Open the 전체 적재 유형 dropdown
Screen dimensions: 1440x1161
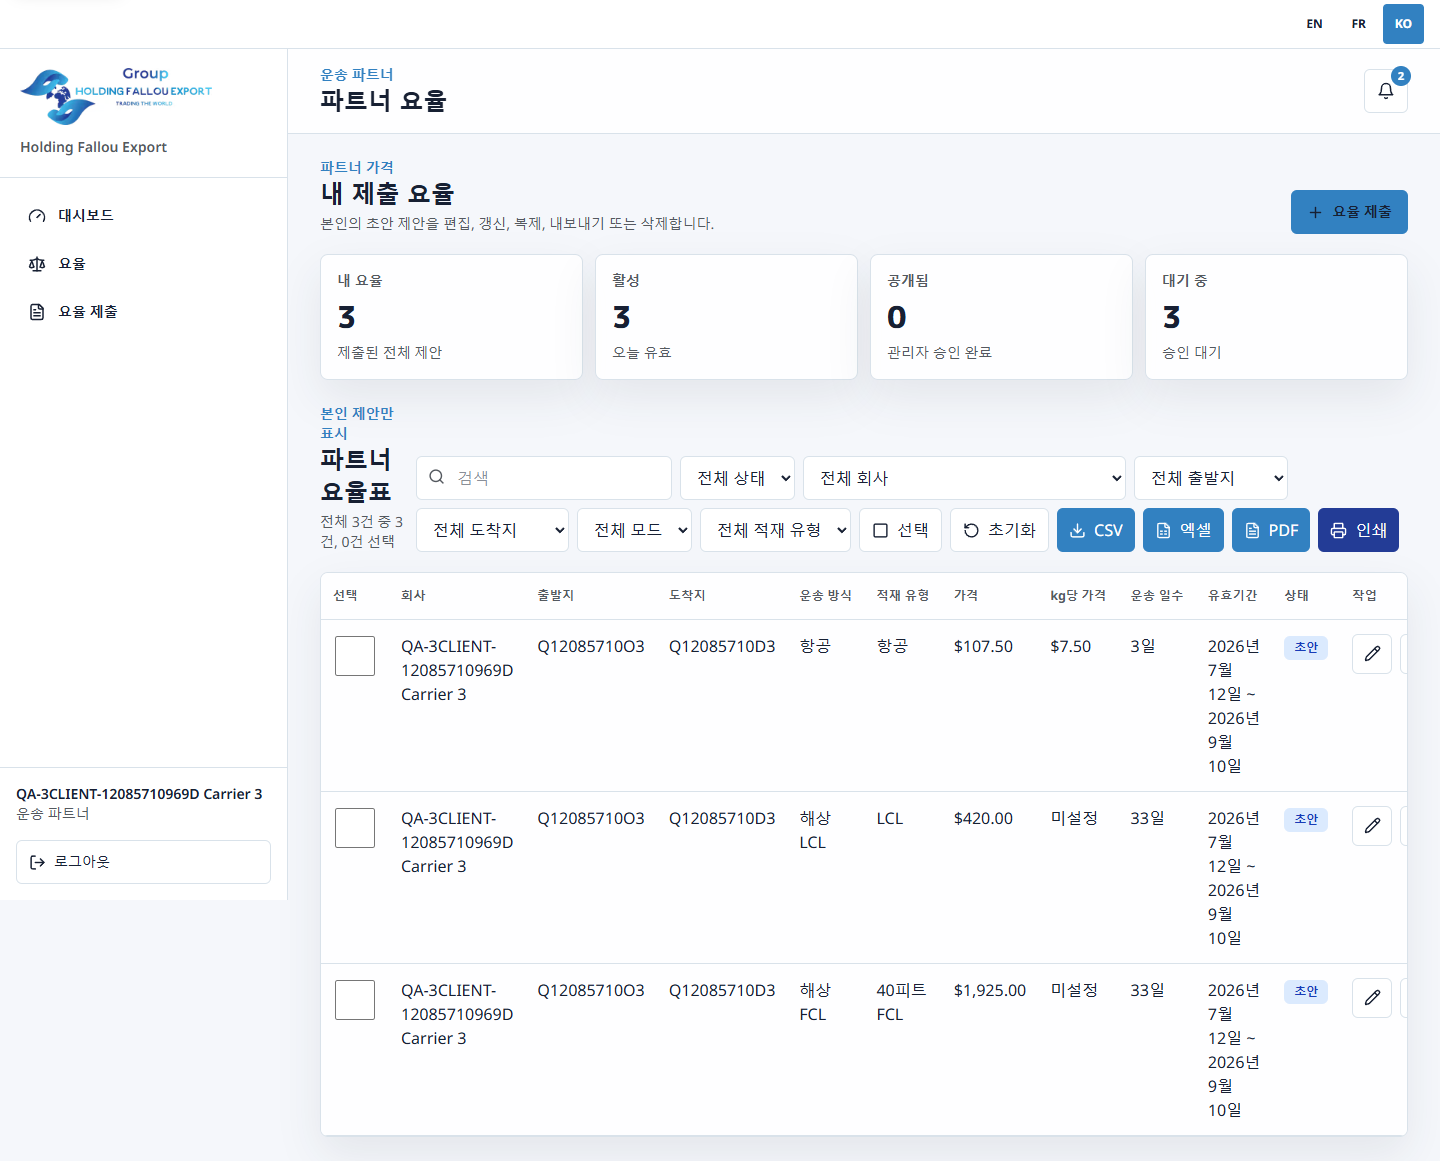tap(775, 530)
